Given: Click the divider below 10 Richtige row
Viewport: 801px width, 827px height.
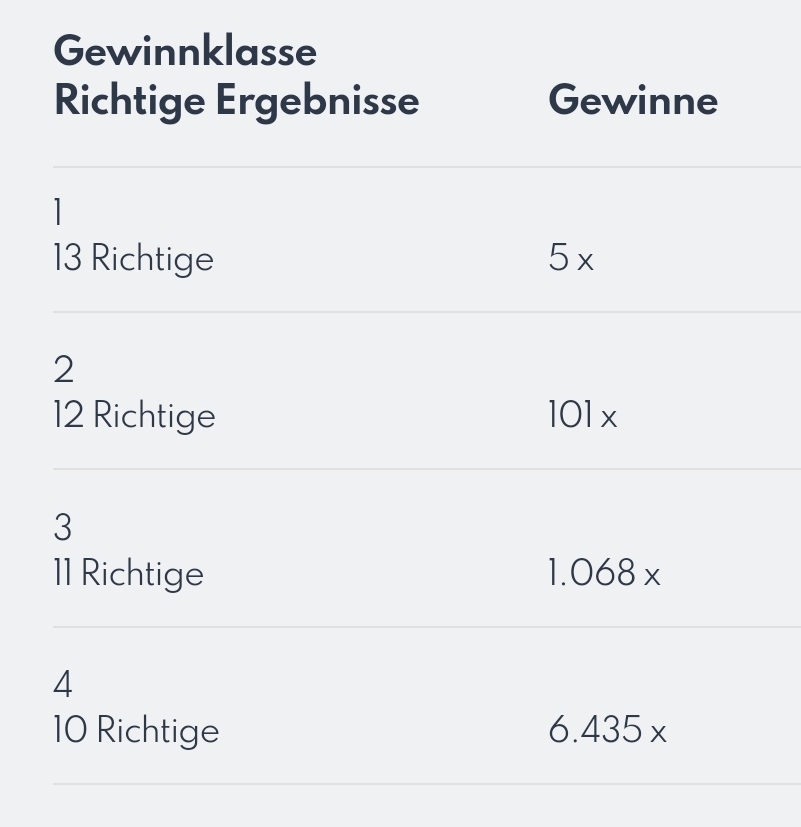Looking at the screenshot, I should (427, 784).
